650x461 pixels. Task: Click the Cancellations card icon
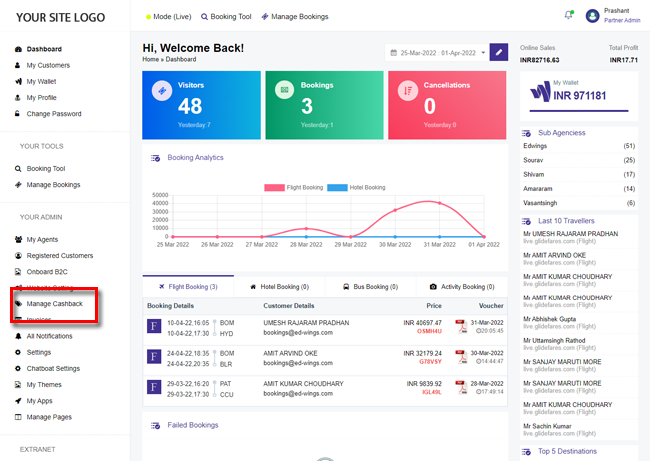407,92
